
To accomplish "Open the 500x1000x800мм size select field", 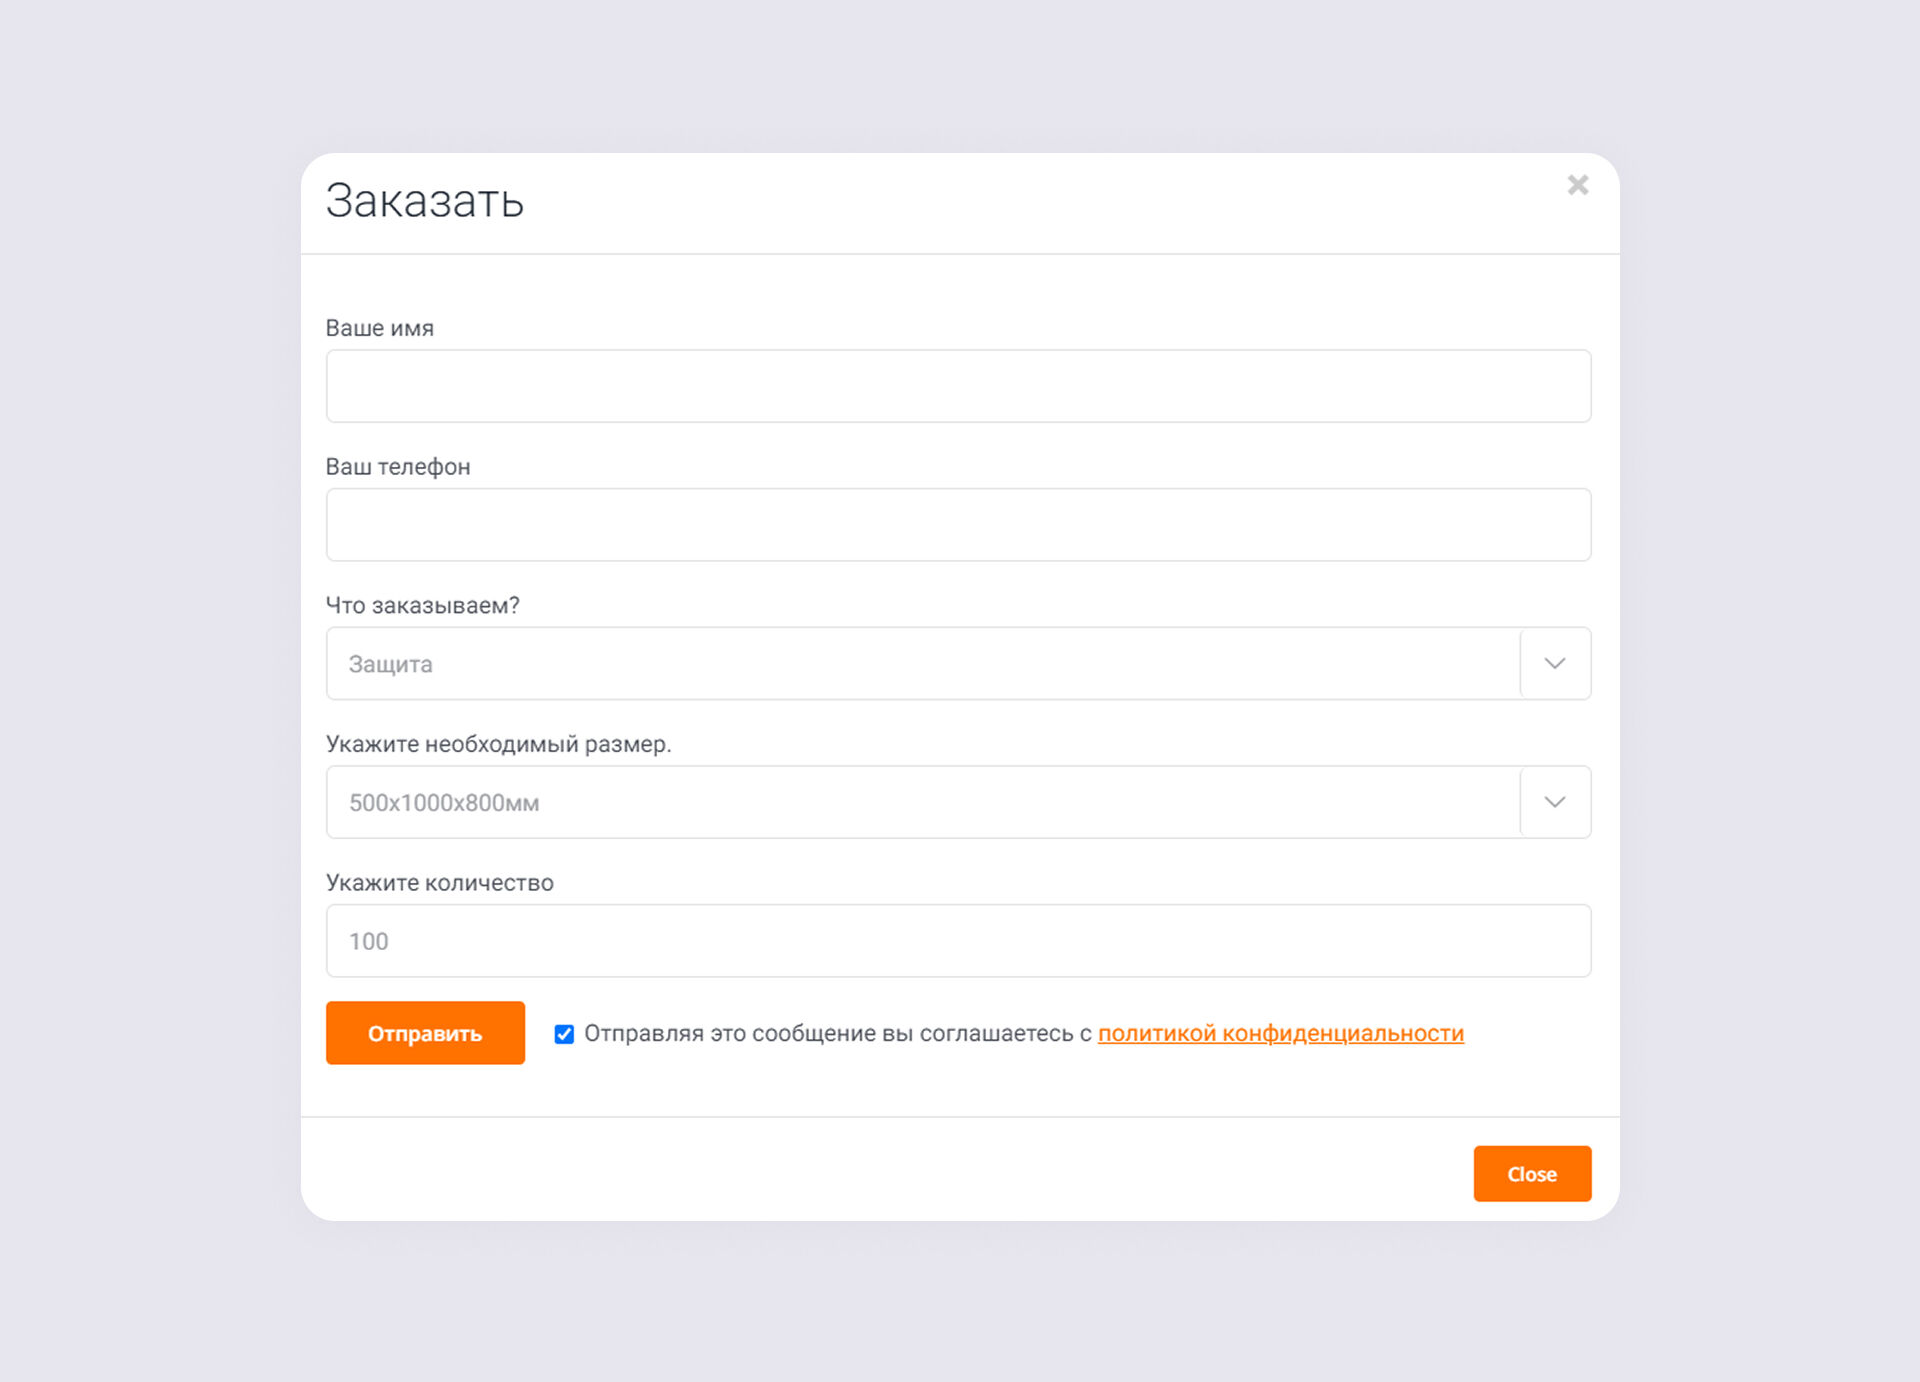I will click(920, 802).
